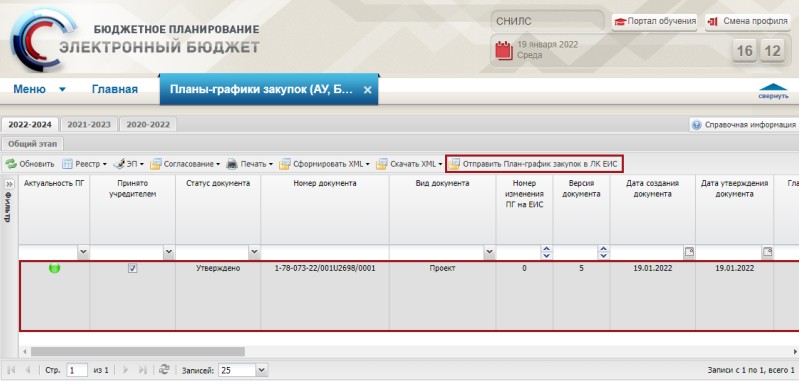This screenshot has width=799, height=381.
Task: Open the Скачать XML dropdown
Action: click(x=409, y=164)
